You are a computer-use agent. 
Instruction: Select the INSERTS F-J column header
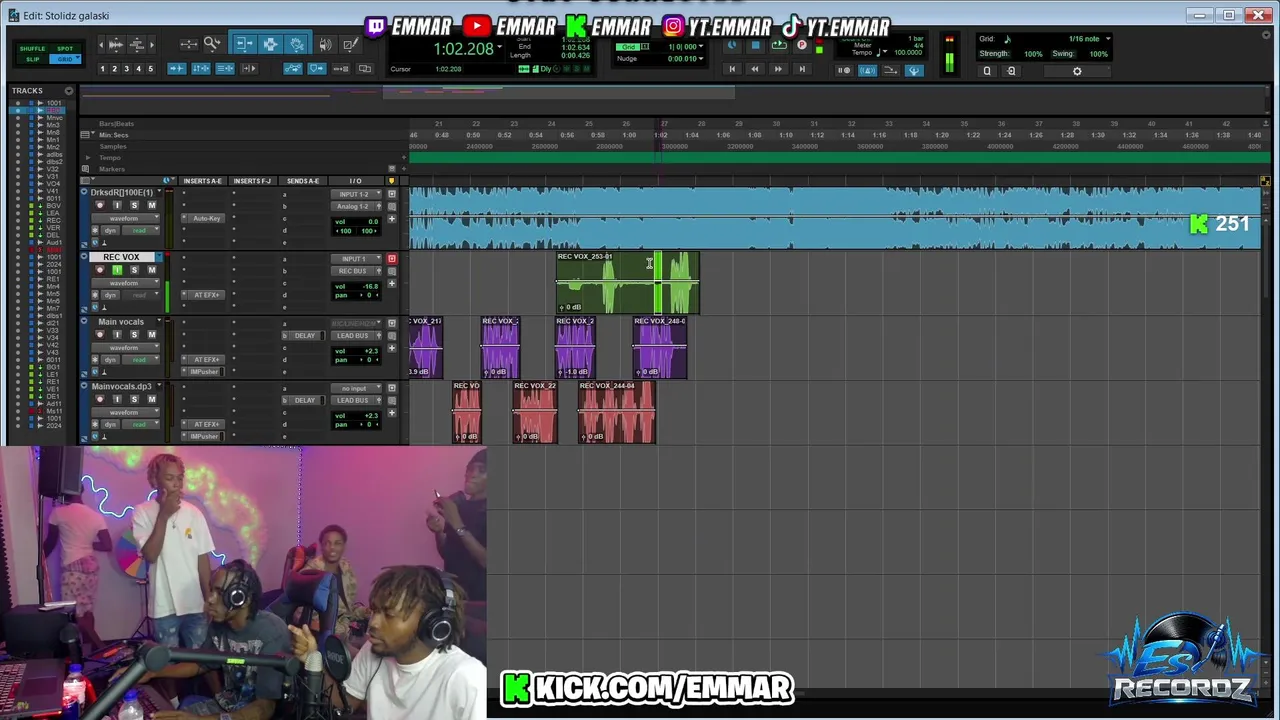click(x=253, y=181)
